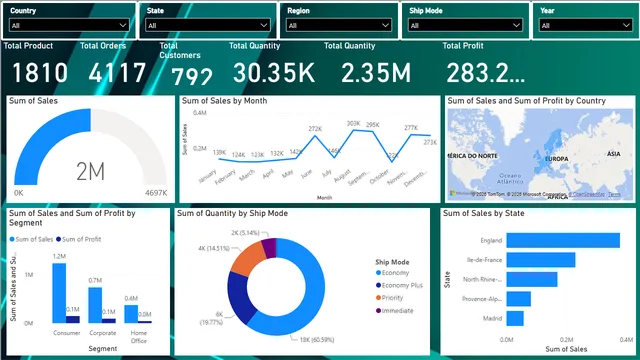Select the Total Orders value 4117

[x=118, y=73]
